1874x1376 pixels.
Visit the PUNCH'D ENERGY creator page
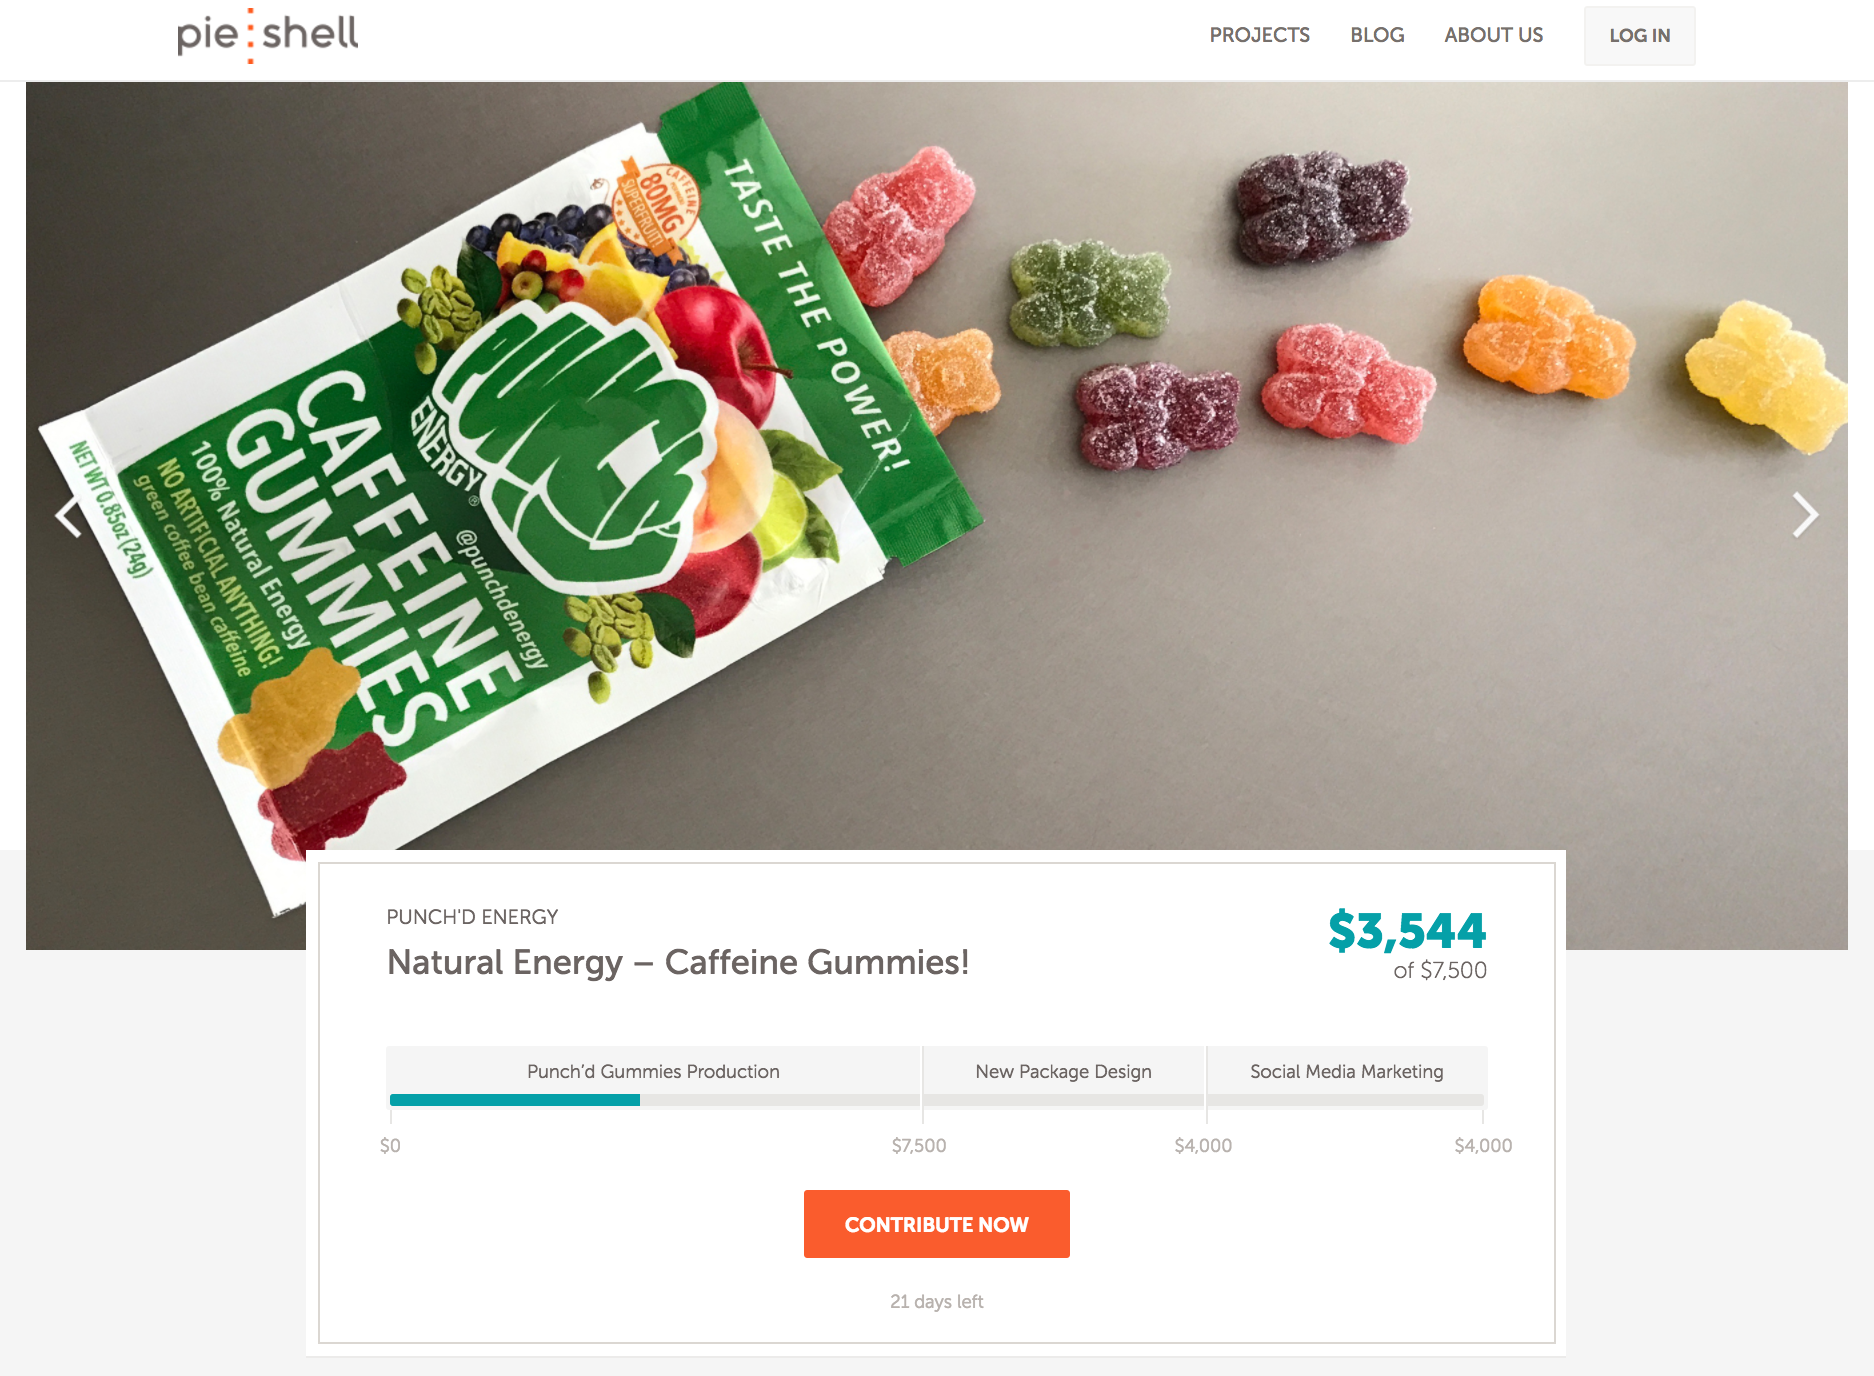click(472, 916)
